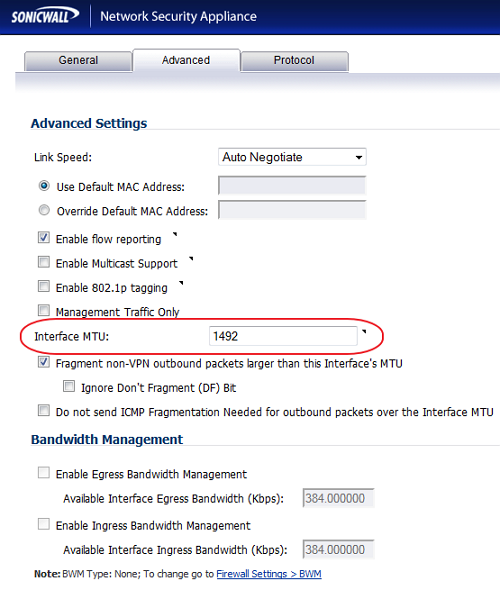Click the Available Interface Egress Bandwidth label
The image size is (500, 608).
pos(174,499)
